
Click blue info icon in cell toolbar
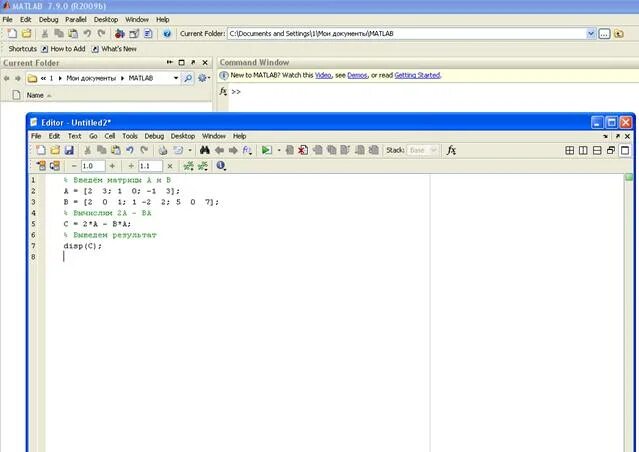click(221, 165)
